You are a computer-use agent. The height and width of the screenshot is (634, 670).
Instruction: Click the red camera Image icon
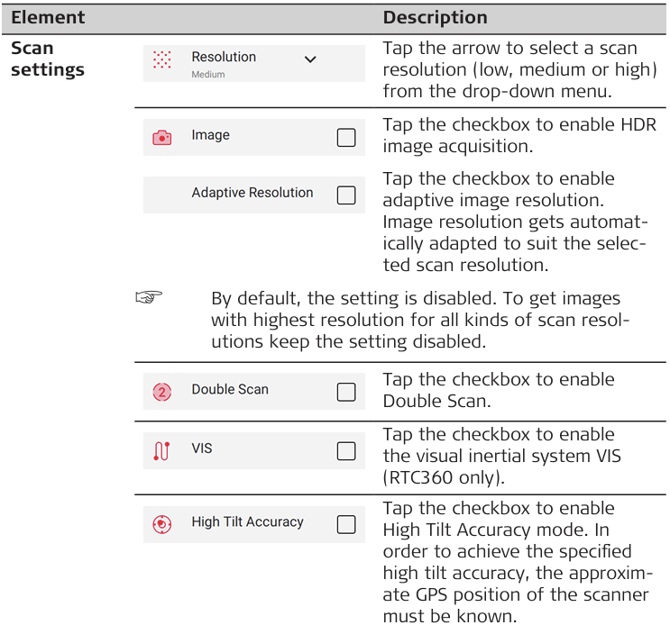point(162,138)
